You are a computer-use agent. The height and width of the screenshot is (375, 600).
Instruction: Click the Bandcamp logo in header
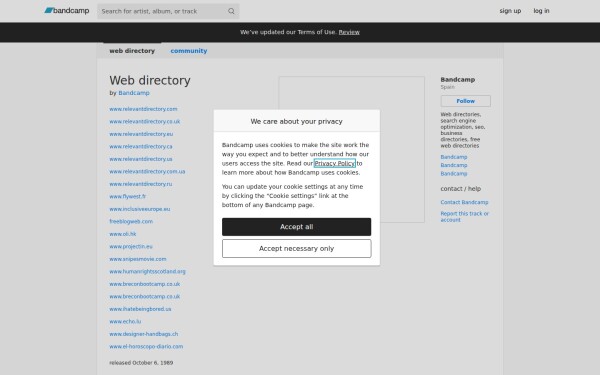pos(67,11)
